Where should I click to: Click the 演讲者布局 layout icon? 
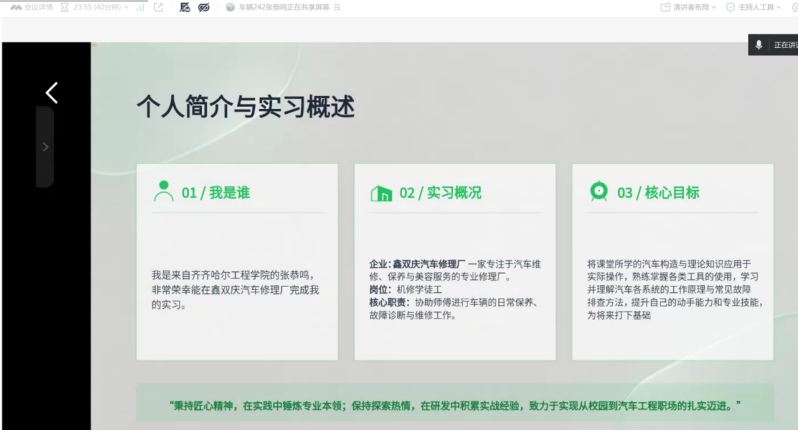665,8
